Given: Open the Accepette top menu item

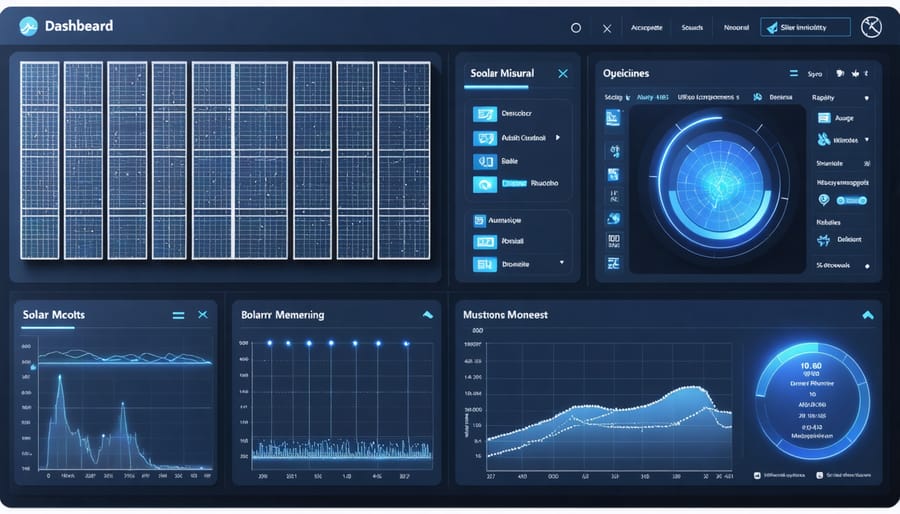Looking at the screenshot, I should pos(646,28).
